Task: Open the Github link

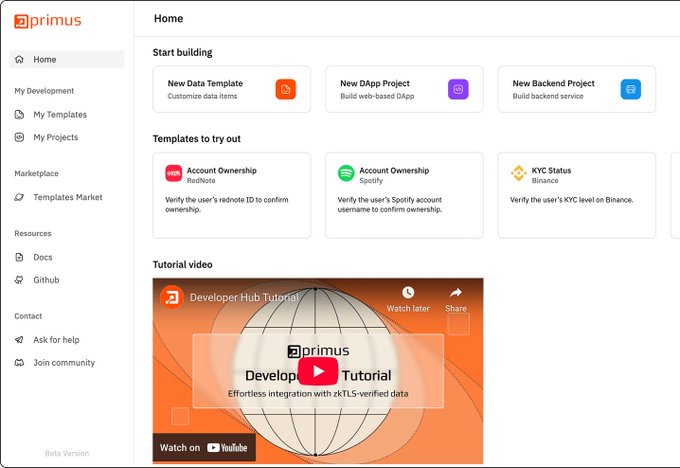Action: [x=46, y=280]
